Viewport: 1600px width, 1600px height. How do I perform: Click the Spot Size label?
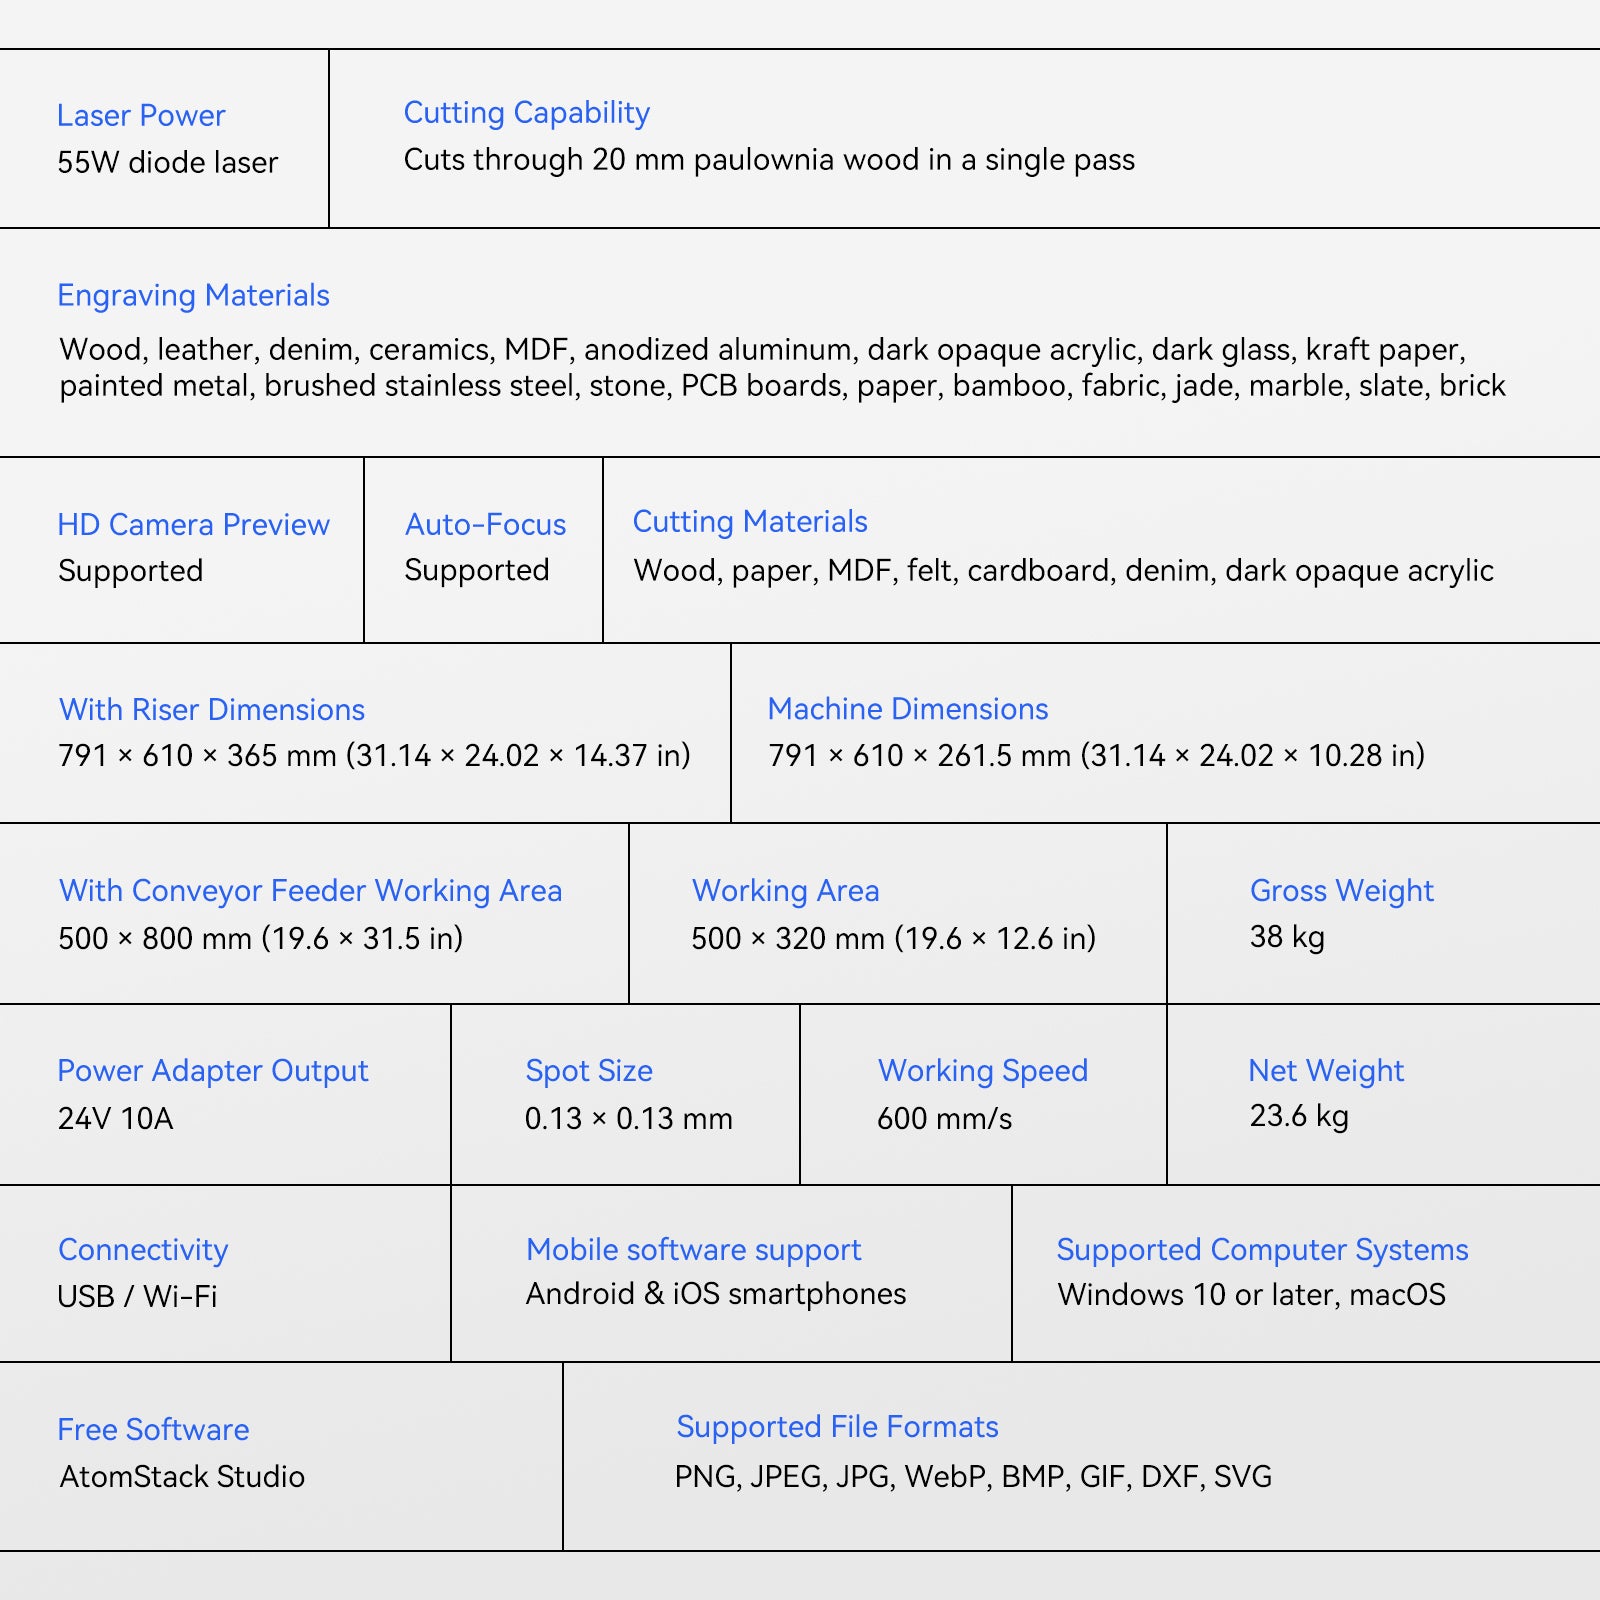click(589, 1071)
